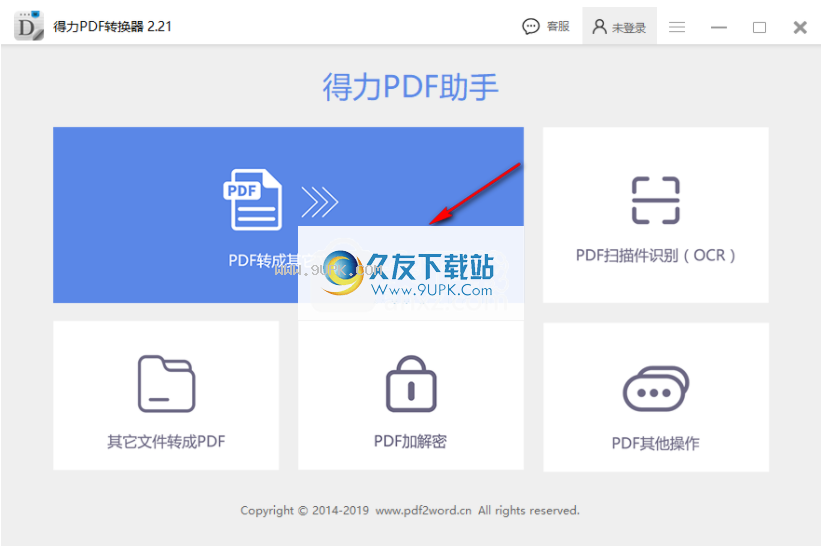The image size is (822, 546).
Task: Close the 得力PDF转换器 window
Action: pos(800,27)
